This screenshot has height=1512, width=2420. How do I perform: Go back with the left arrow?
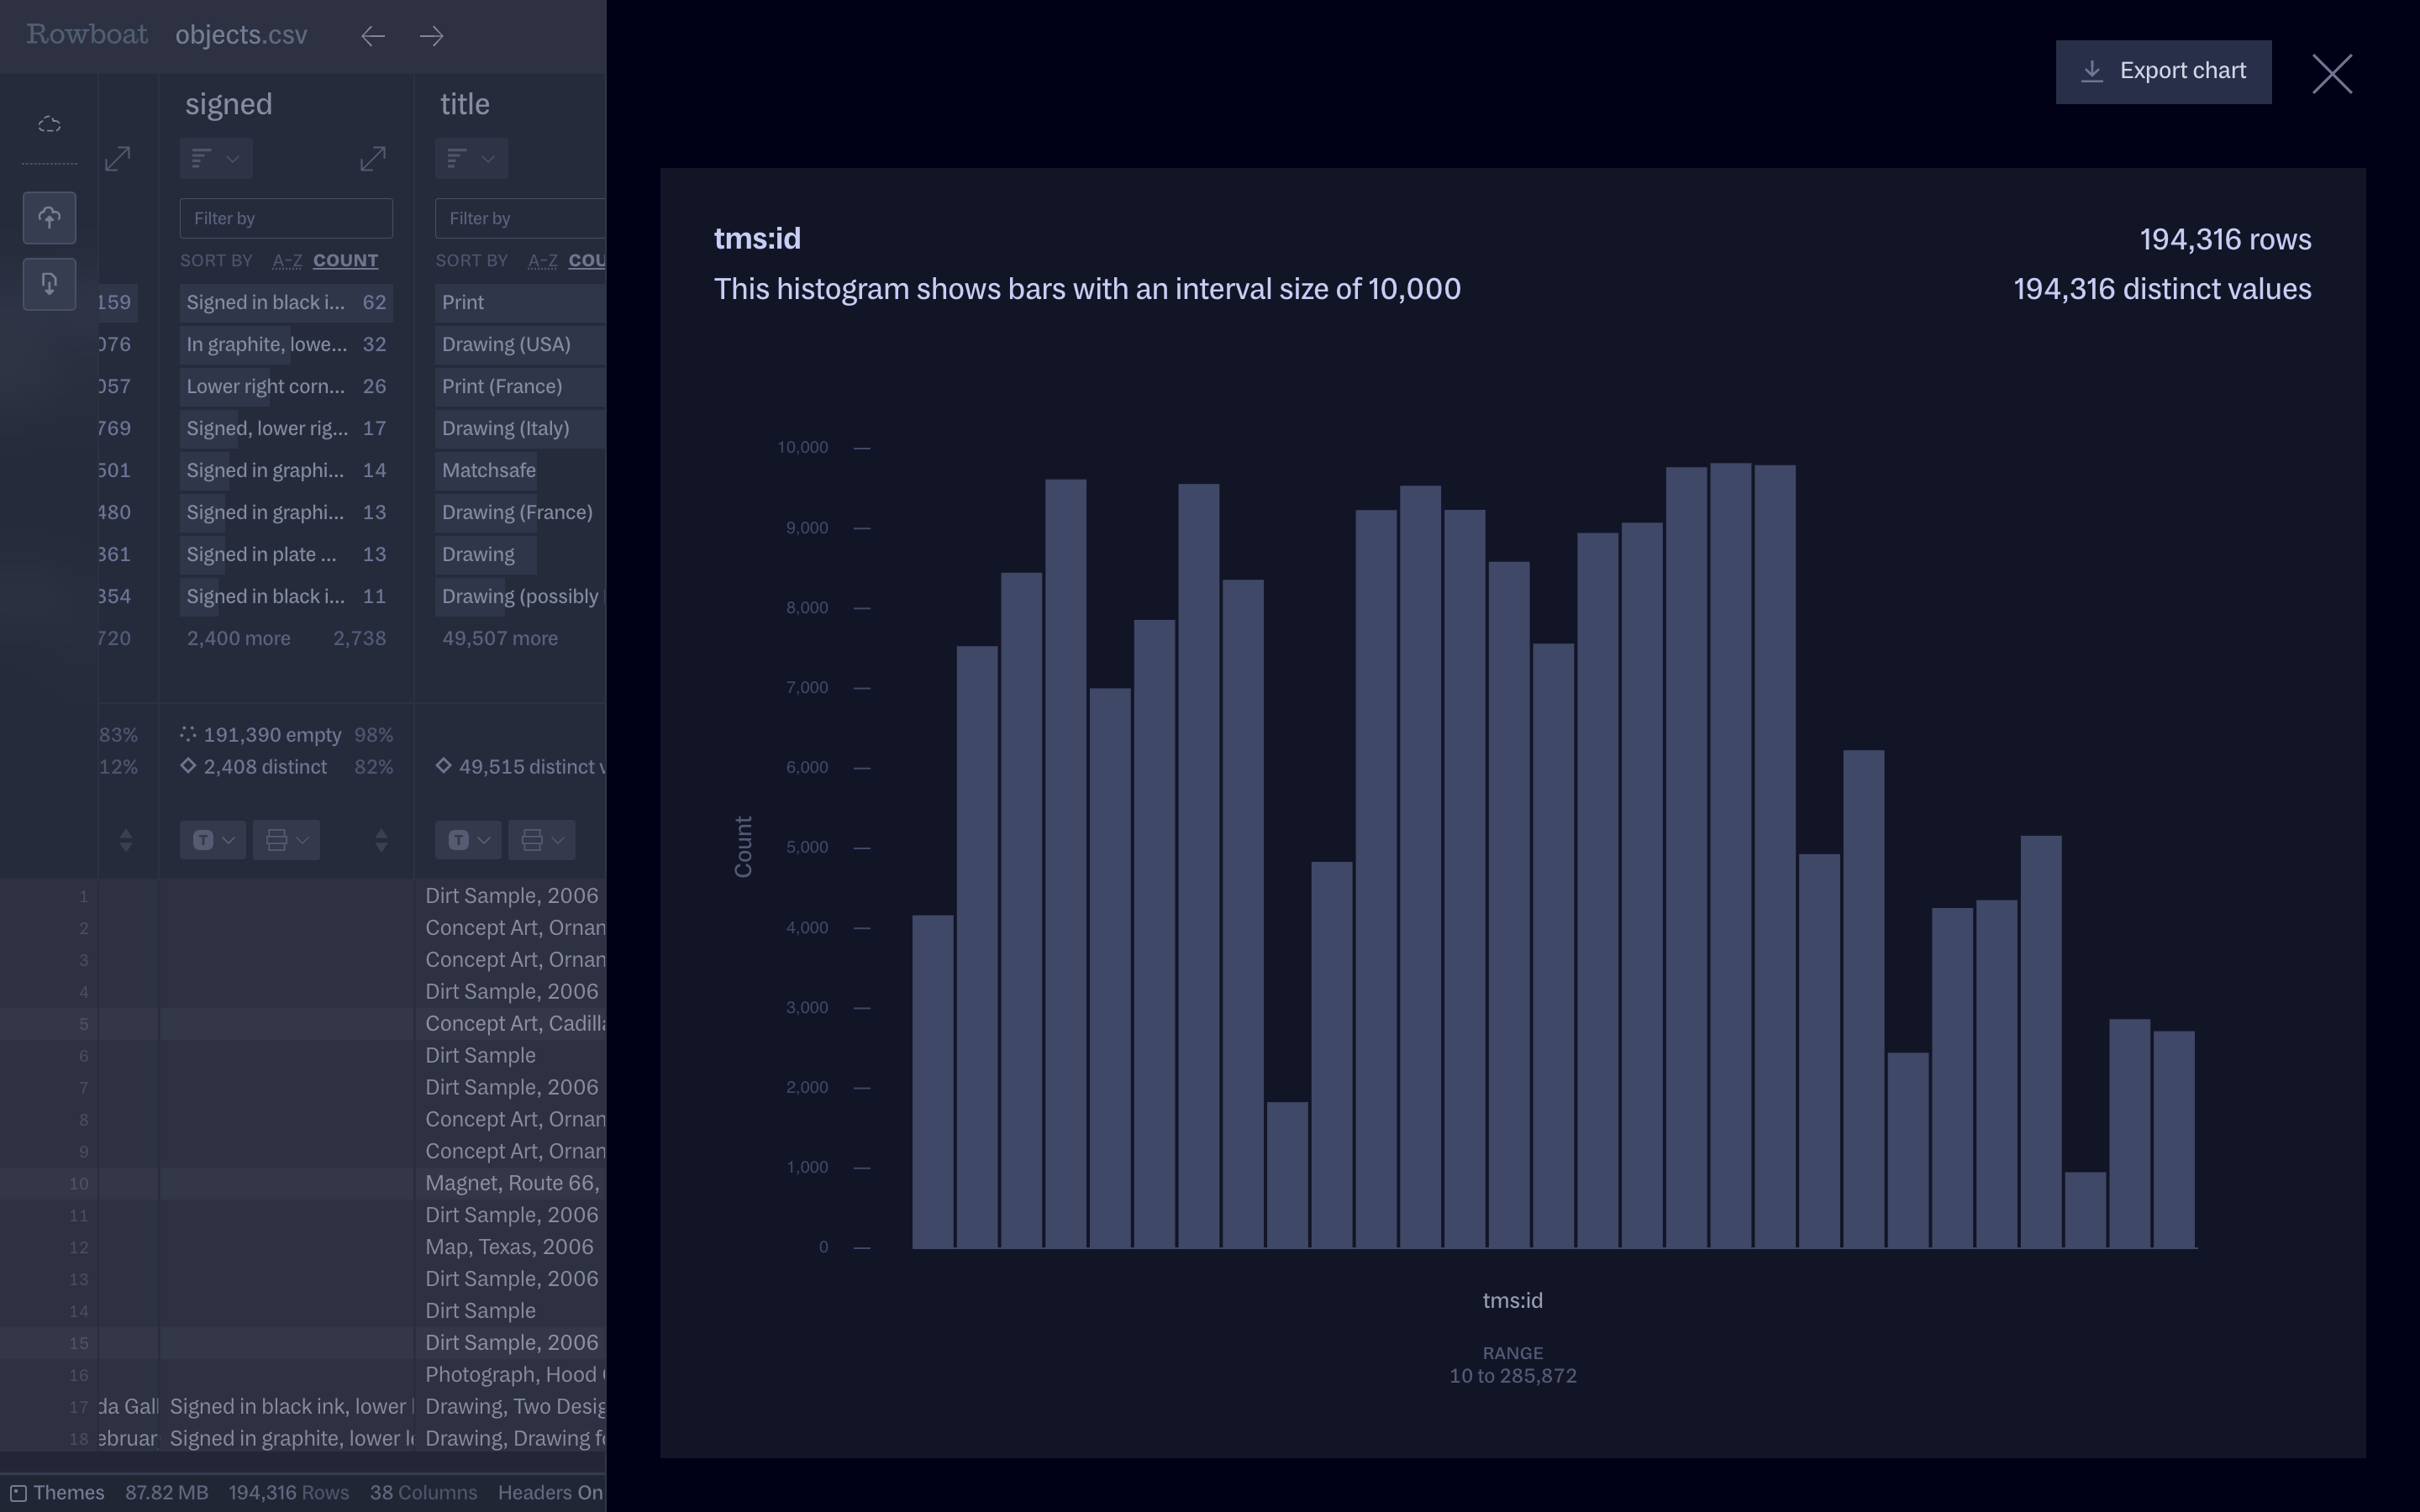click(x=373, y=36)
